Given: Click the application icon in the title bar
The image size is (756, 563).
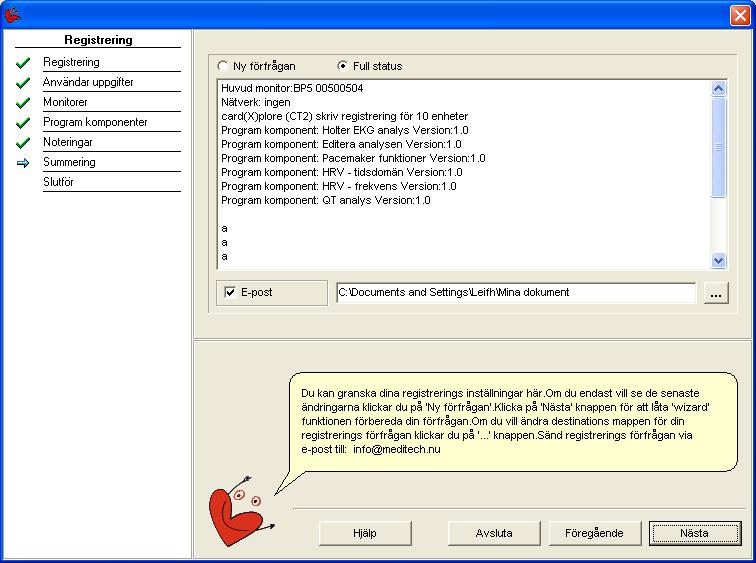Looking at the screenshot, I should click(13, 15).
